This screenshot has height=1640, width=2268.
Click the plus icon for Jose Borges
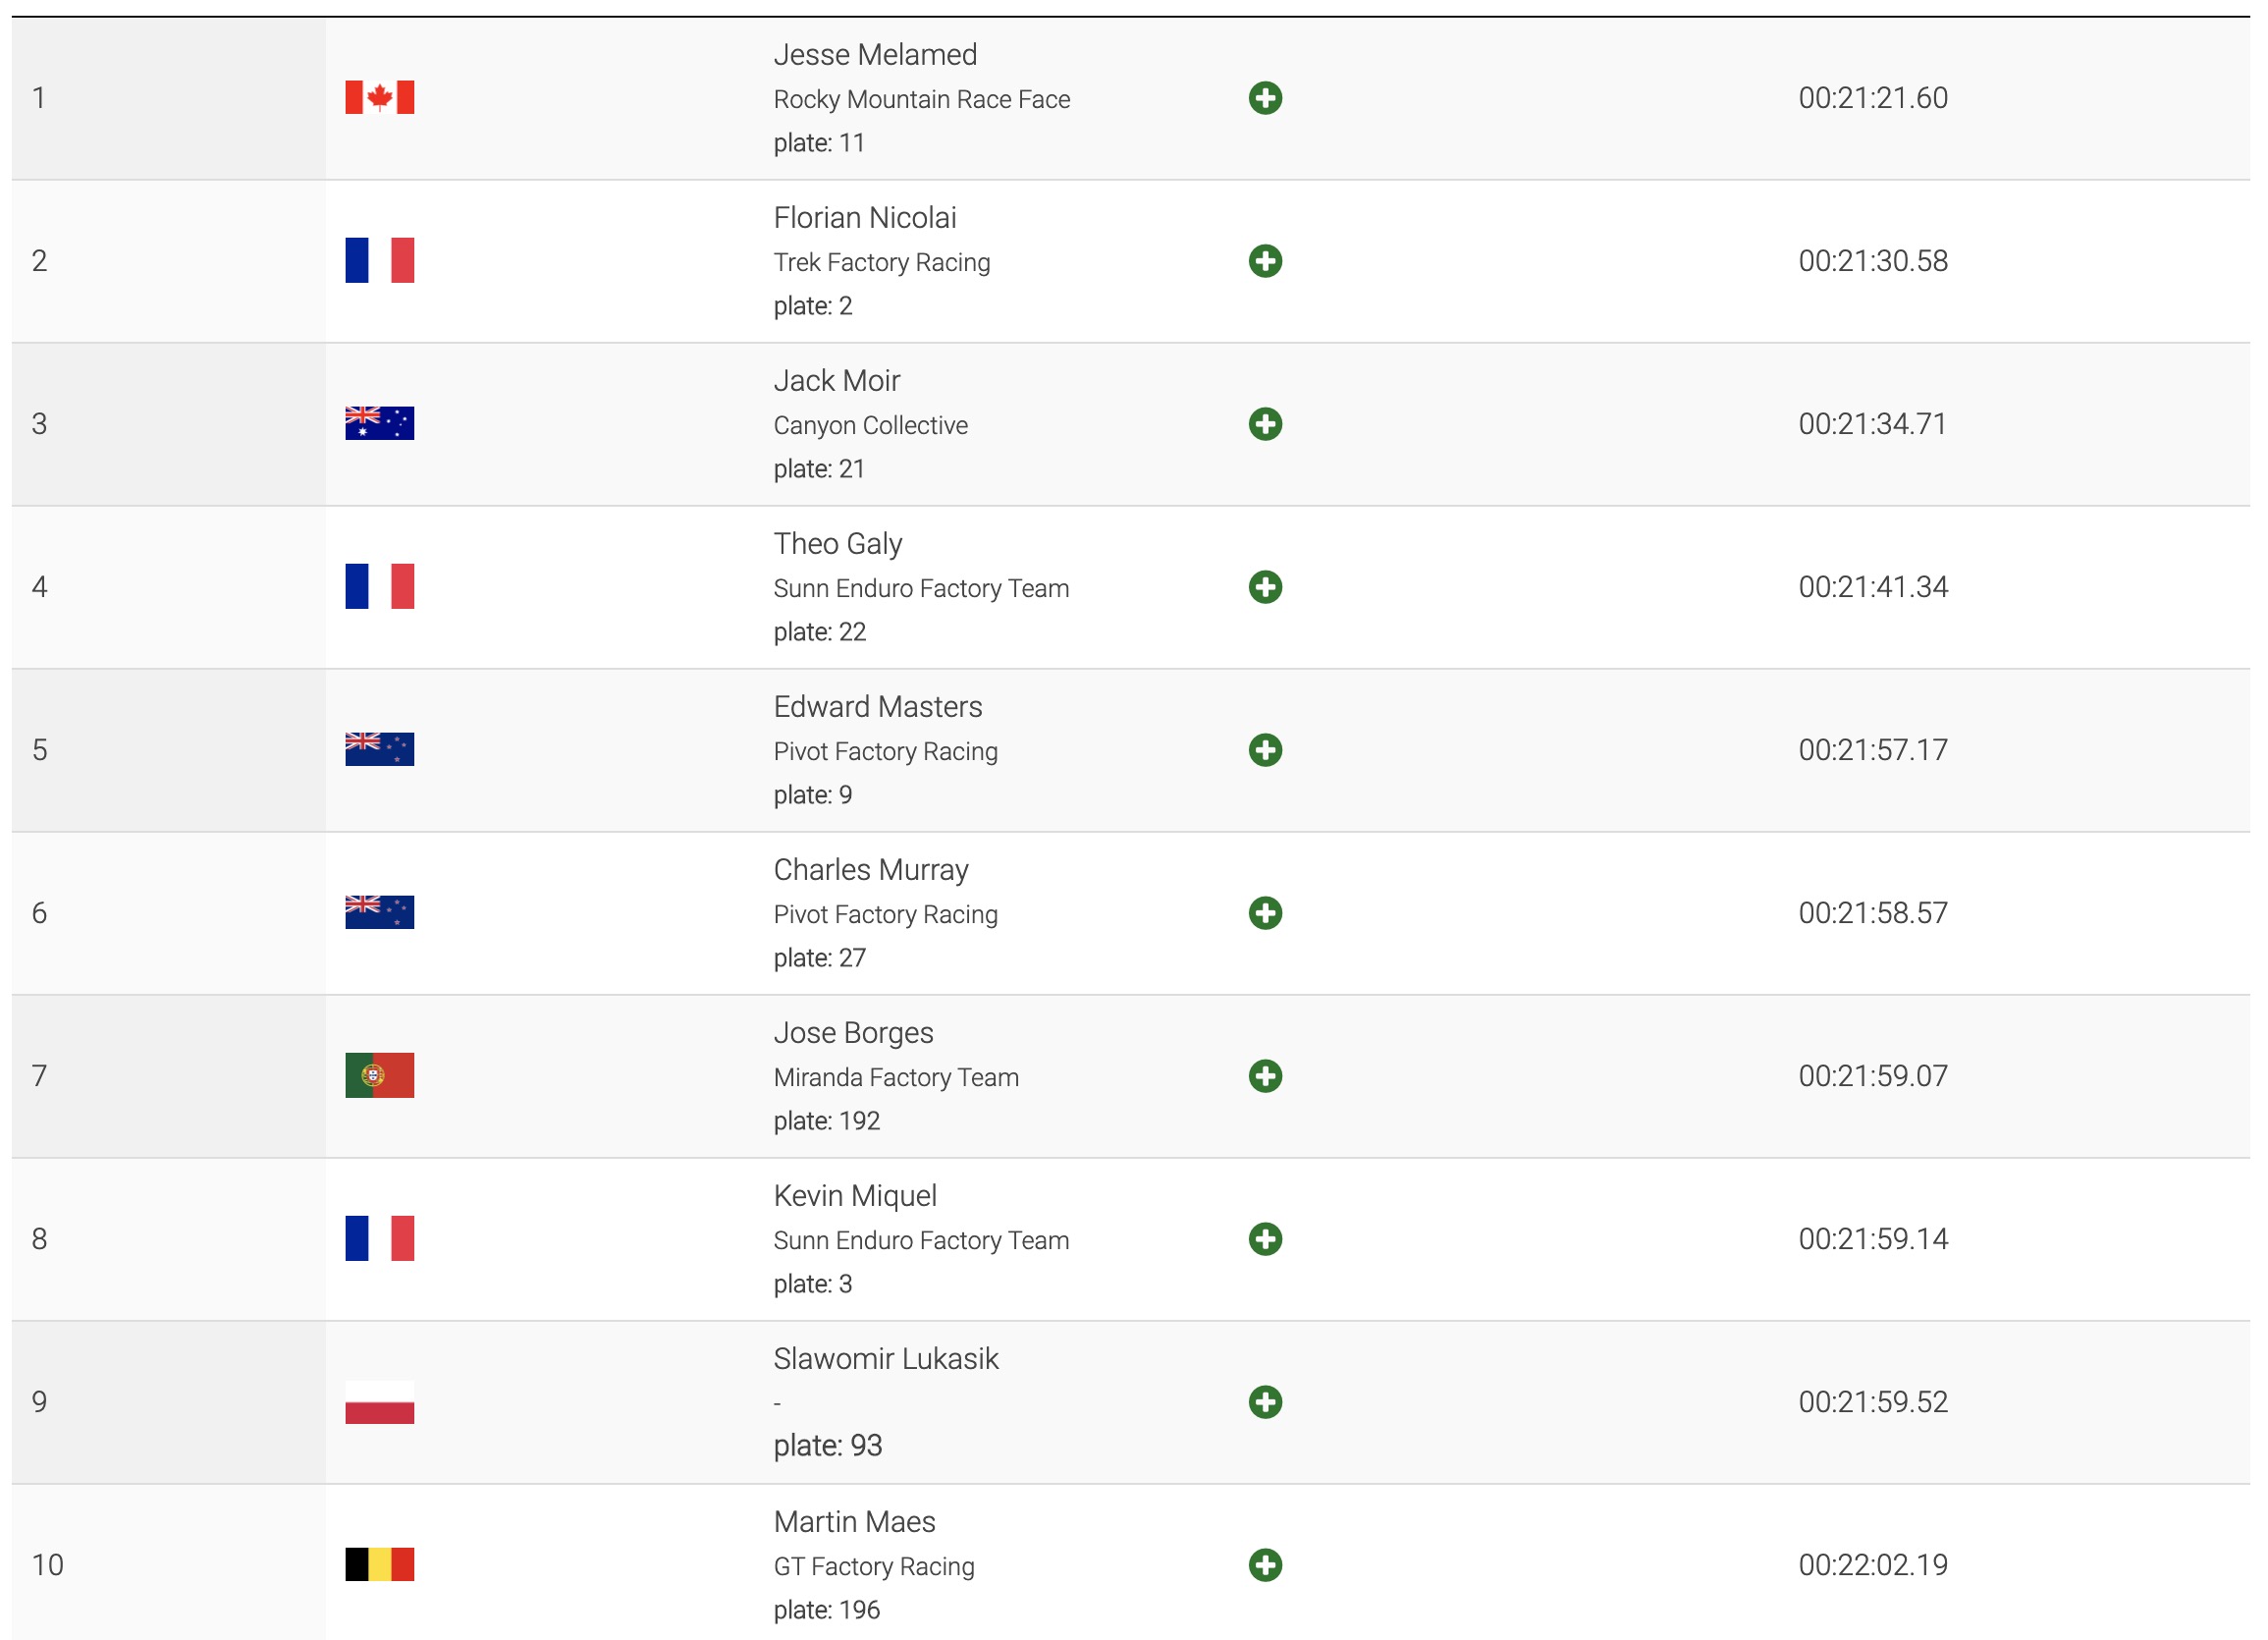tap(1265, 1076)
